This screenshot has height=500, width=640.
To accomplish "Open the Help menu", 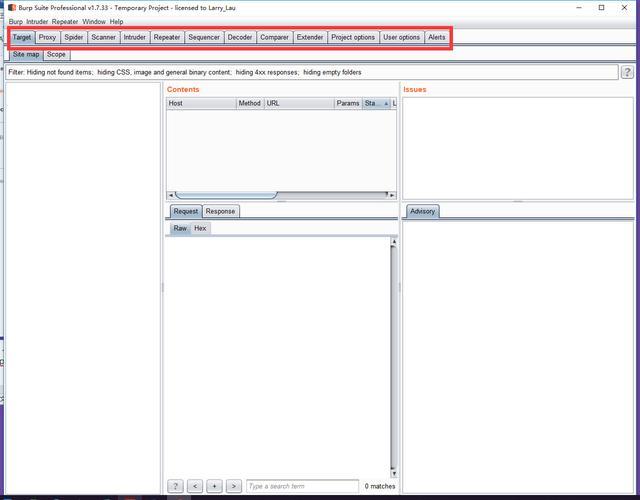I will [x=116, y=22].
